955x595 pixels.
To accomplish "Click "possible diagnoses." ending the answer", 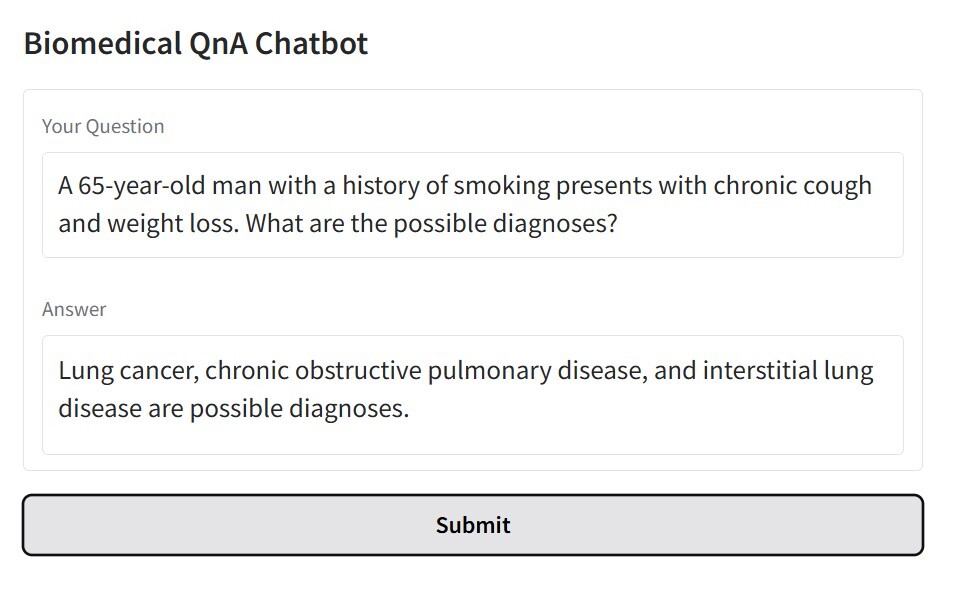I will pyautogui.click(x=299, y=409).
